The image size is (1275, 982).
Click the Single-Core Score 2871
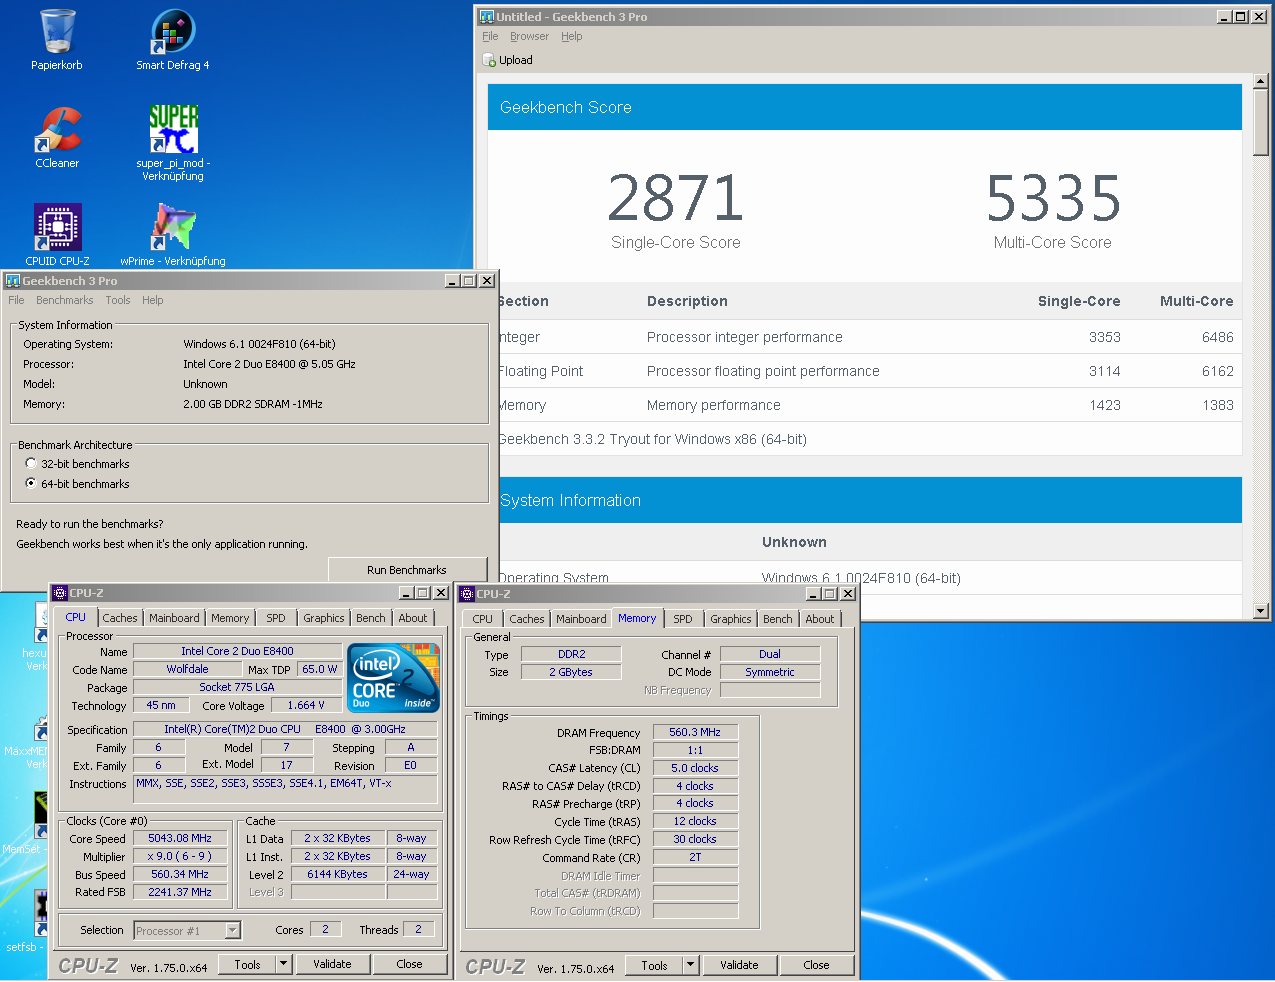coord(676,198)
